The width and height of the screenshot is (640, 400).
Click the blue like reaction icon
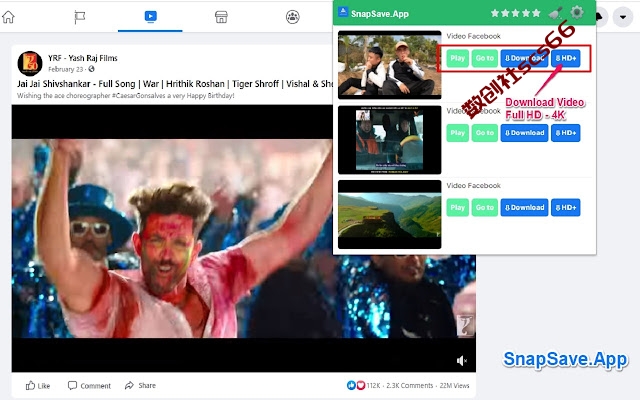pos(351,385)
